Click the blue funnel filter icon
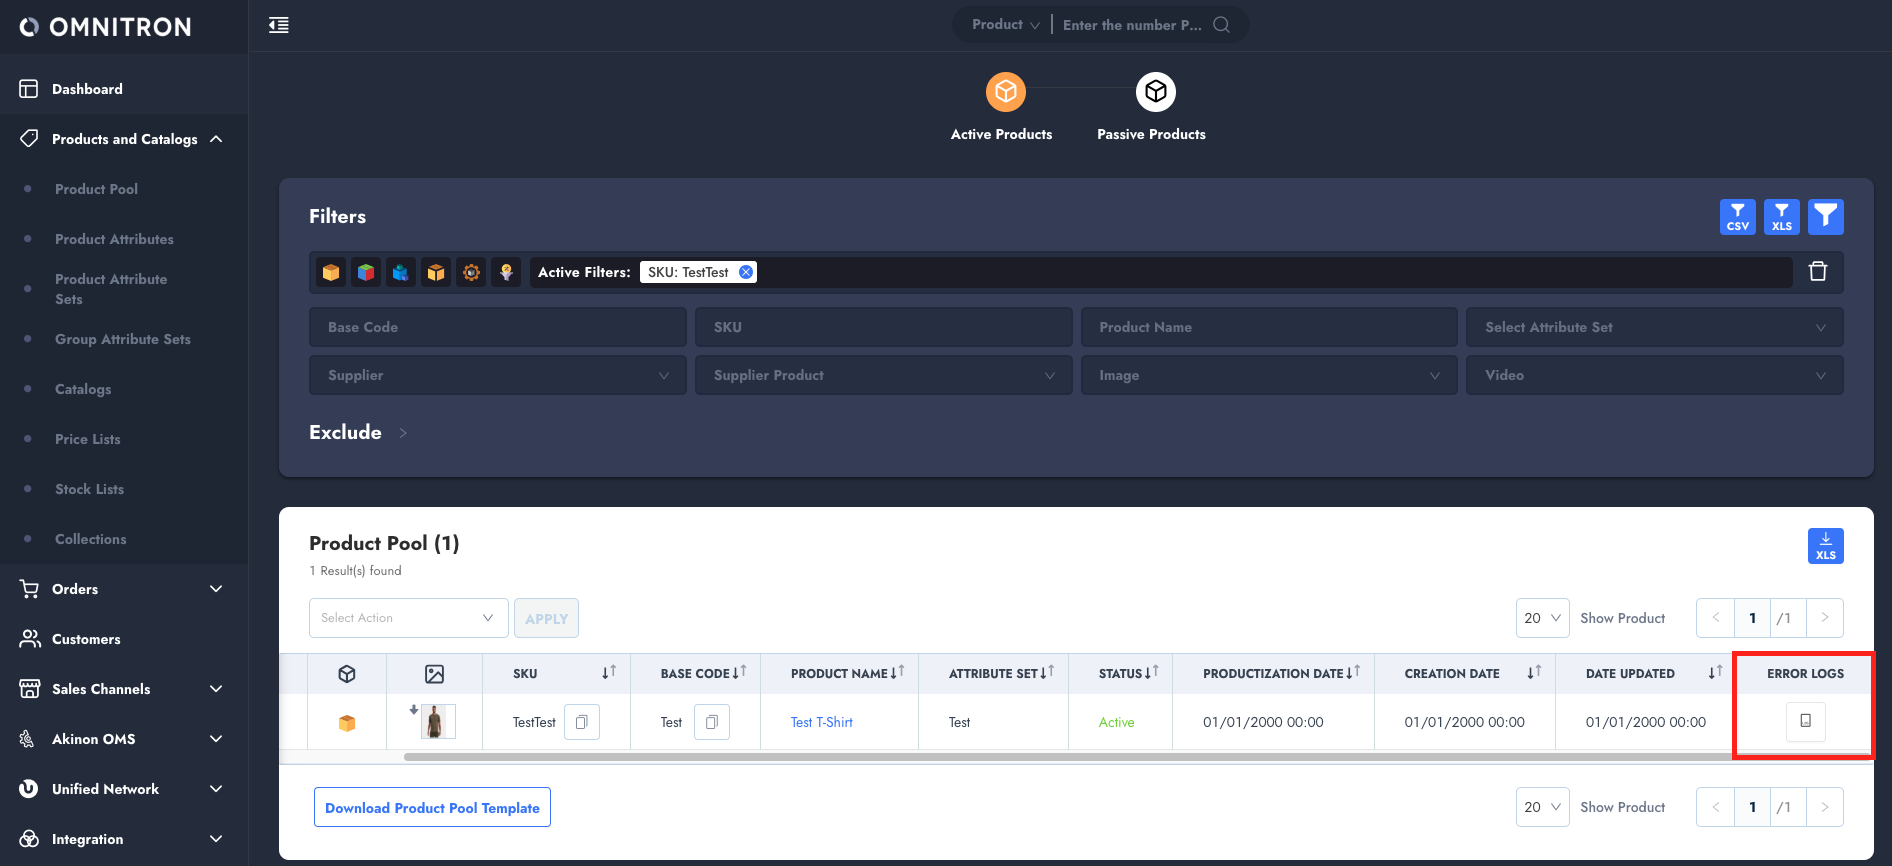 [1825, 217]
